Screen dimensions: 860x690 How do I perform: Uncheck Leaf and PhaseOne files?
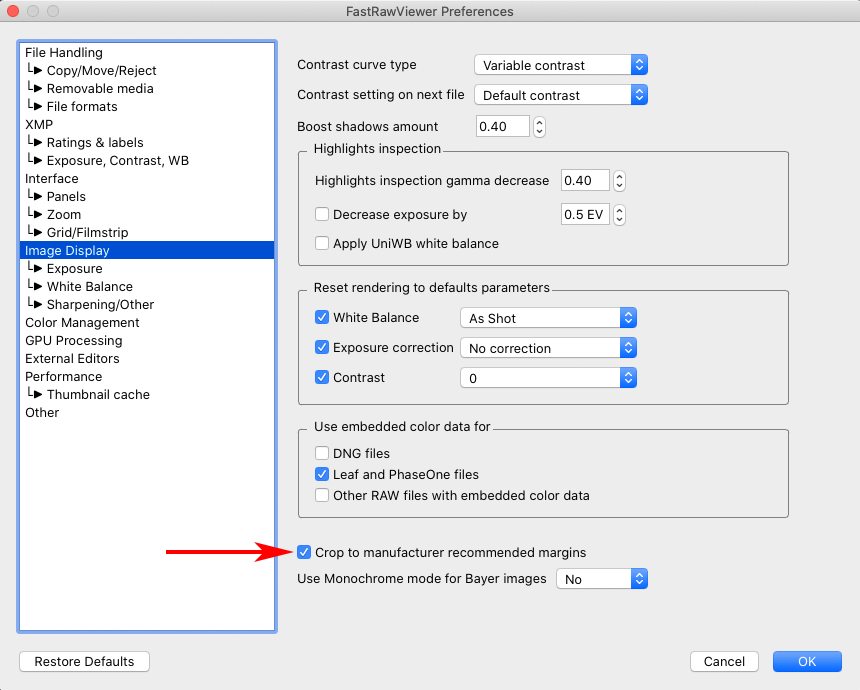click(322, 474)
